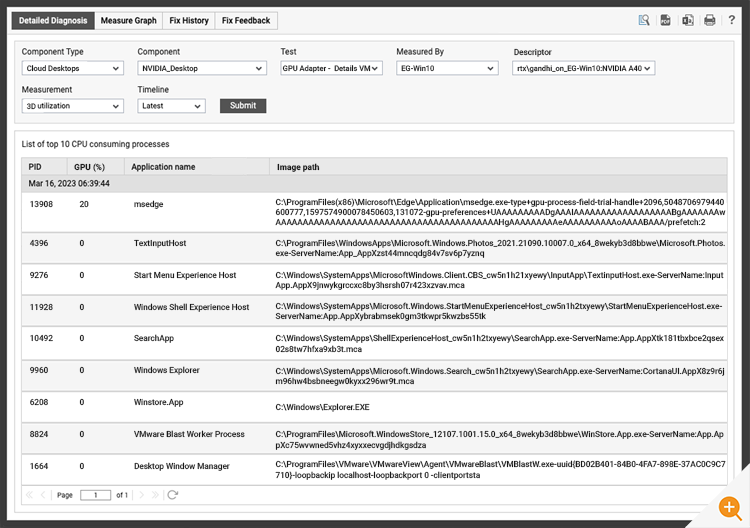Image resolution: width=750 pixels, height=528 pixels.
Task: Open the Measured By dropdown EG-Win10
Action: tap(447, 68)
